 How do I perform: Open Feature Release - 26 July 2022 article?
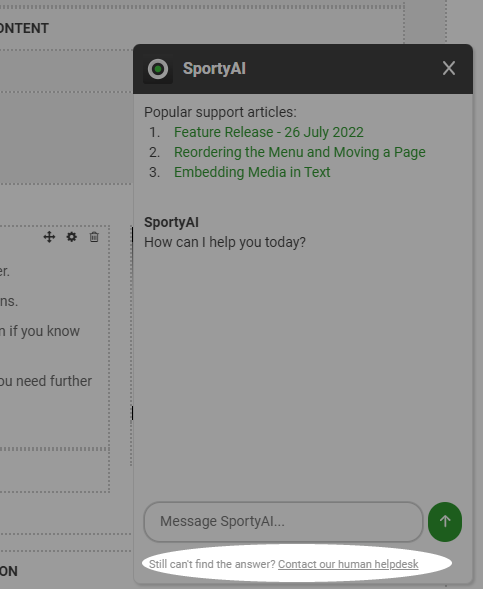click(269, 132)
